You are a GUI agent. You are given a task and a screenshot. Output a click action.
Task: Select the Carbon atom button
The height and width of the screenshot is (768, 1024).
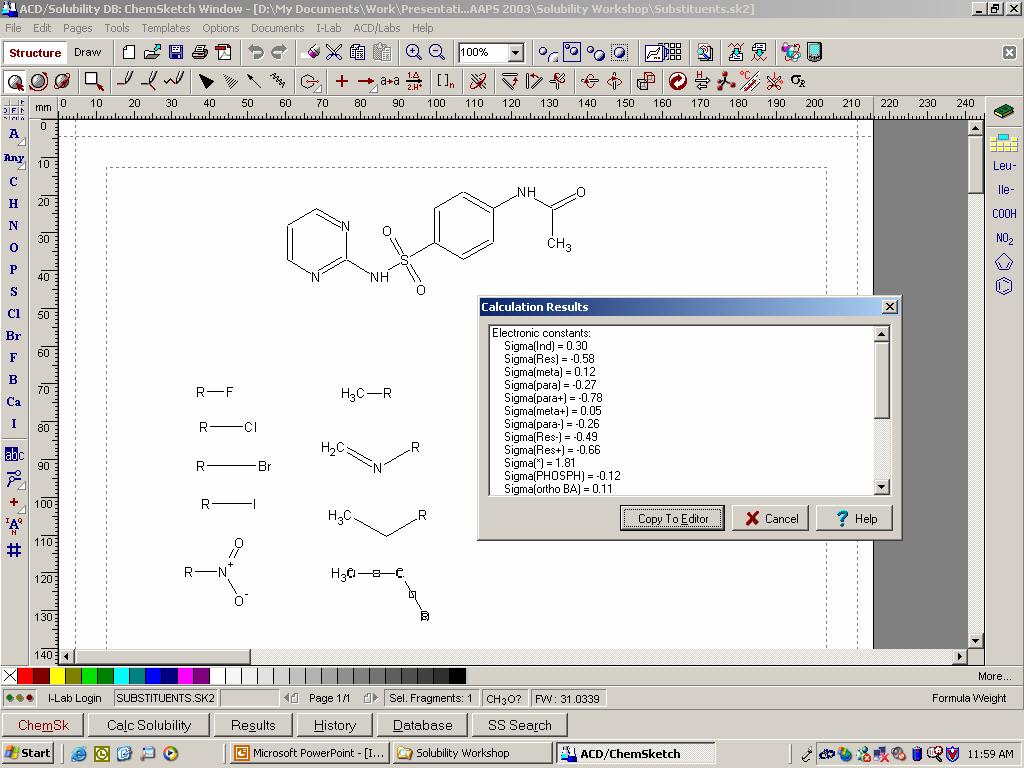tap(13, 182)
